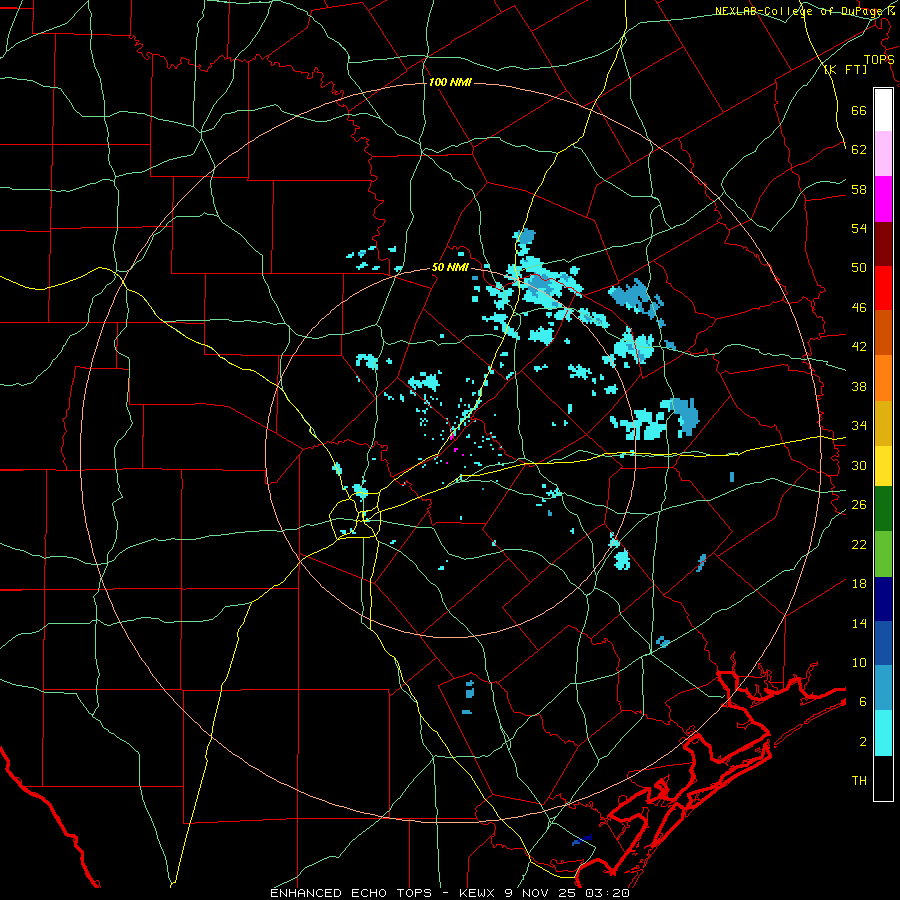Click the bright orange legend swatch

883,377
